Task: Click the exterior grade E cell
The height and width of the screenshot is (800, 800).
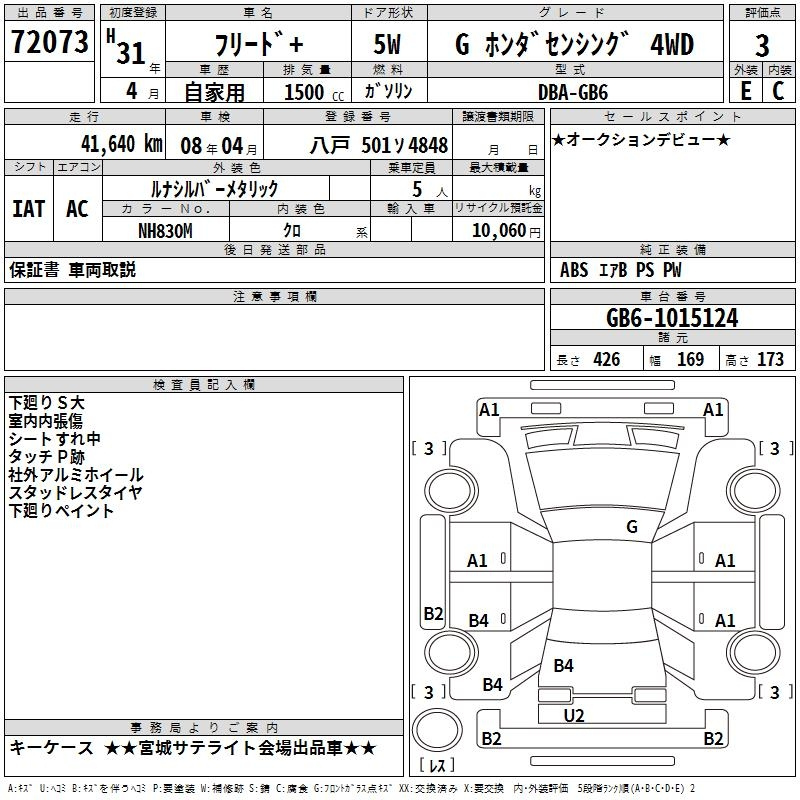Action: tap(745, 90)
